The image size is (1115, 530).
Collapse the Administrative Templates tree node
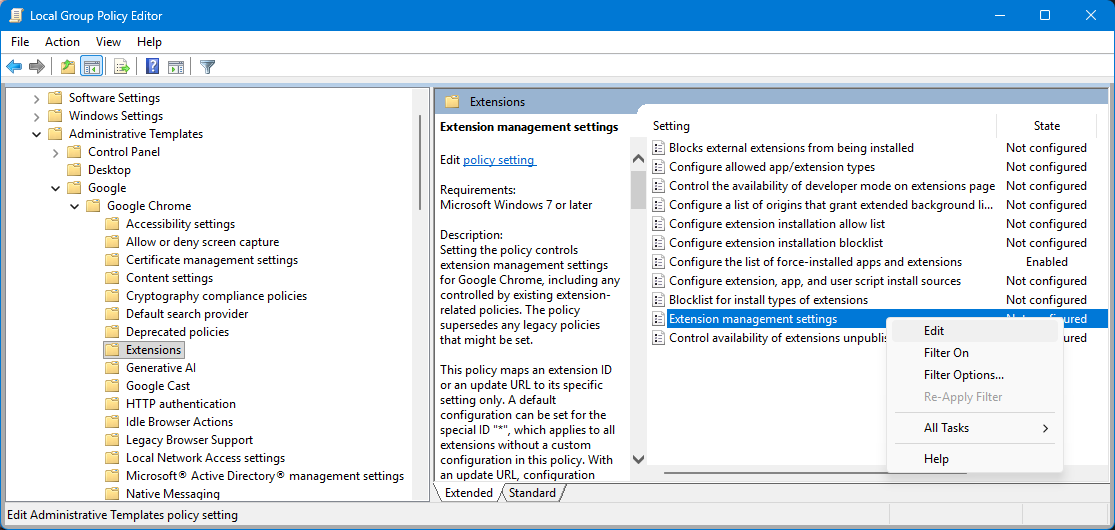[36, 134]
